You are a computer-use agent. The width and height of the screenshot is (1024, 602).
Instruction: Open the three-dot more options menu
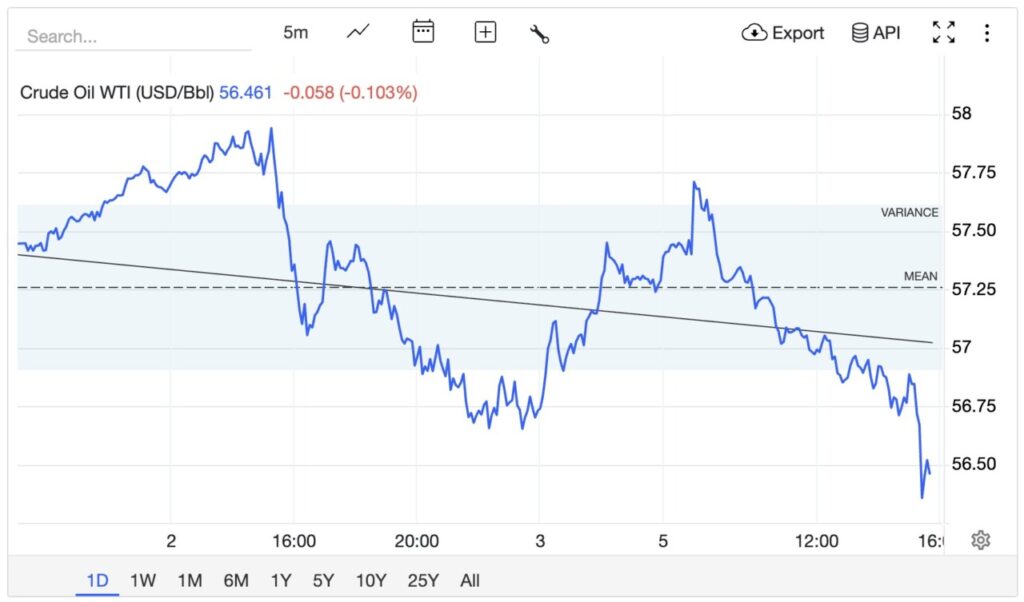click(987, 33)
